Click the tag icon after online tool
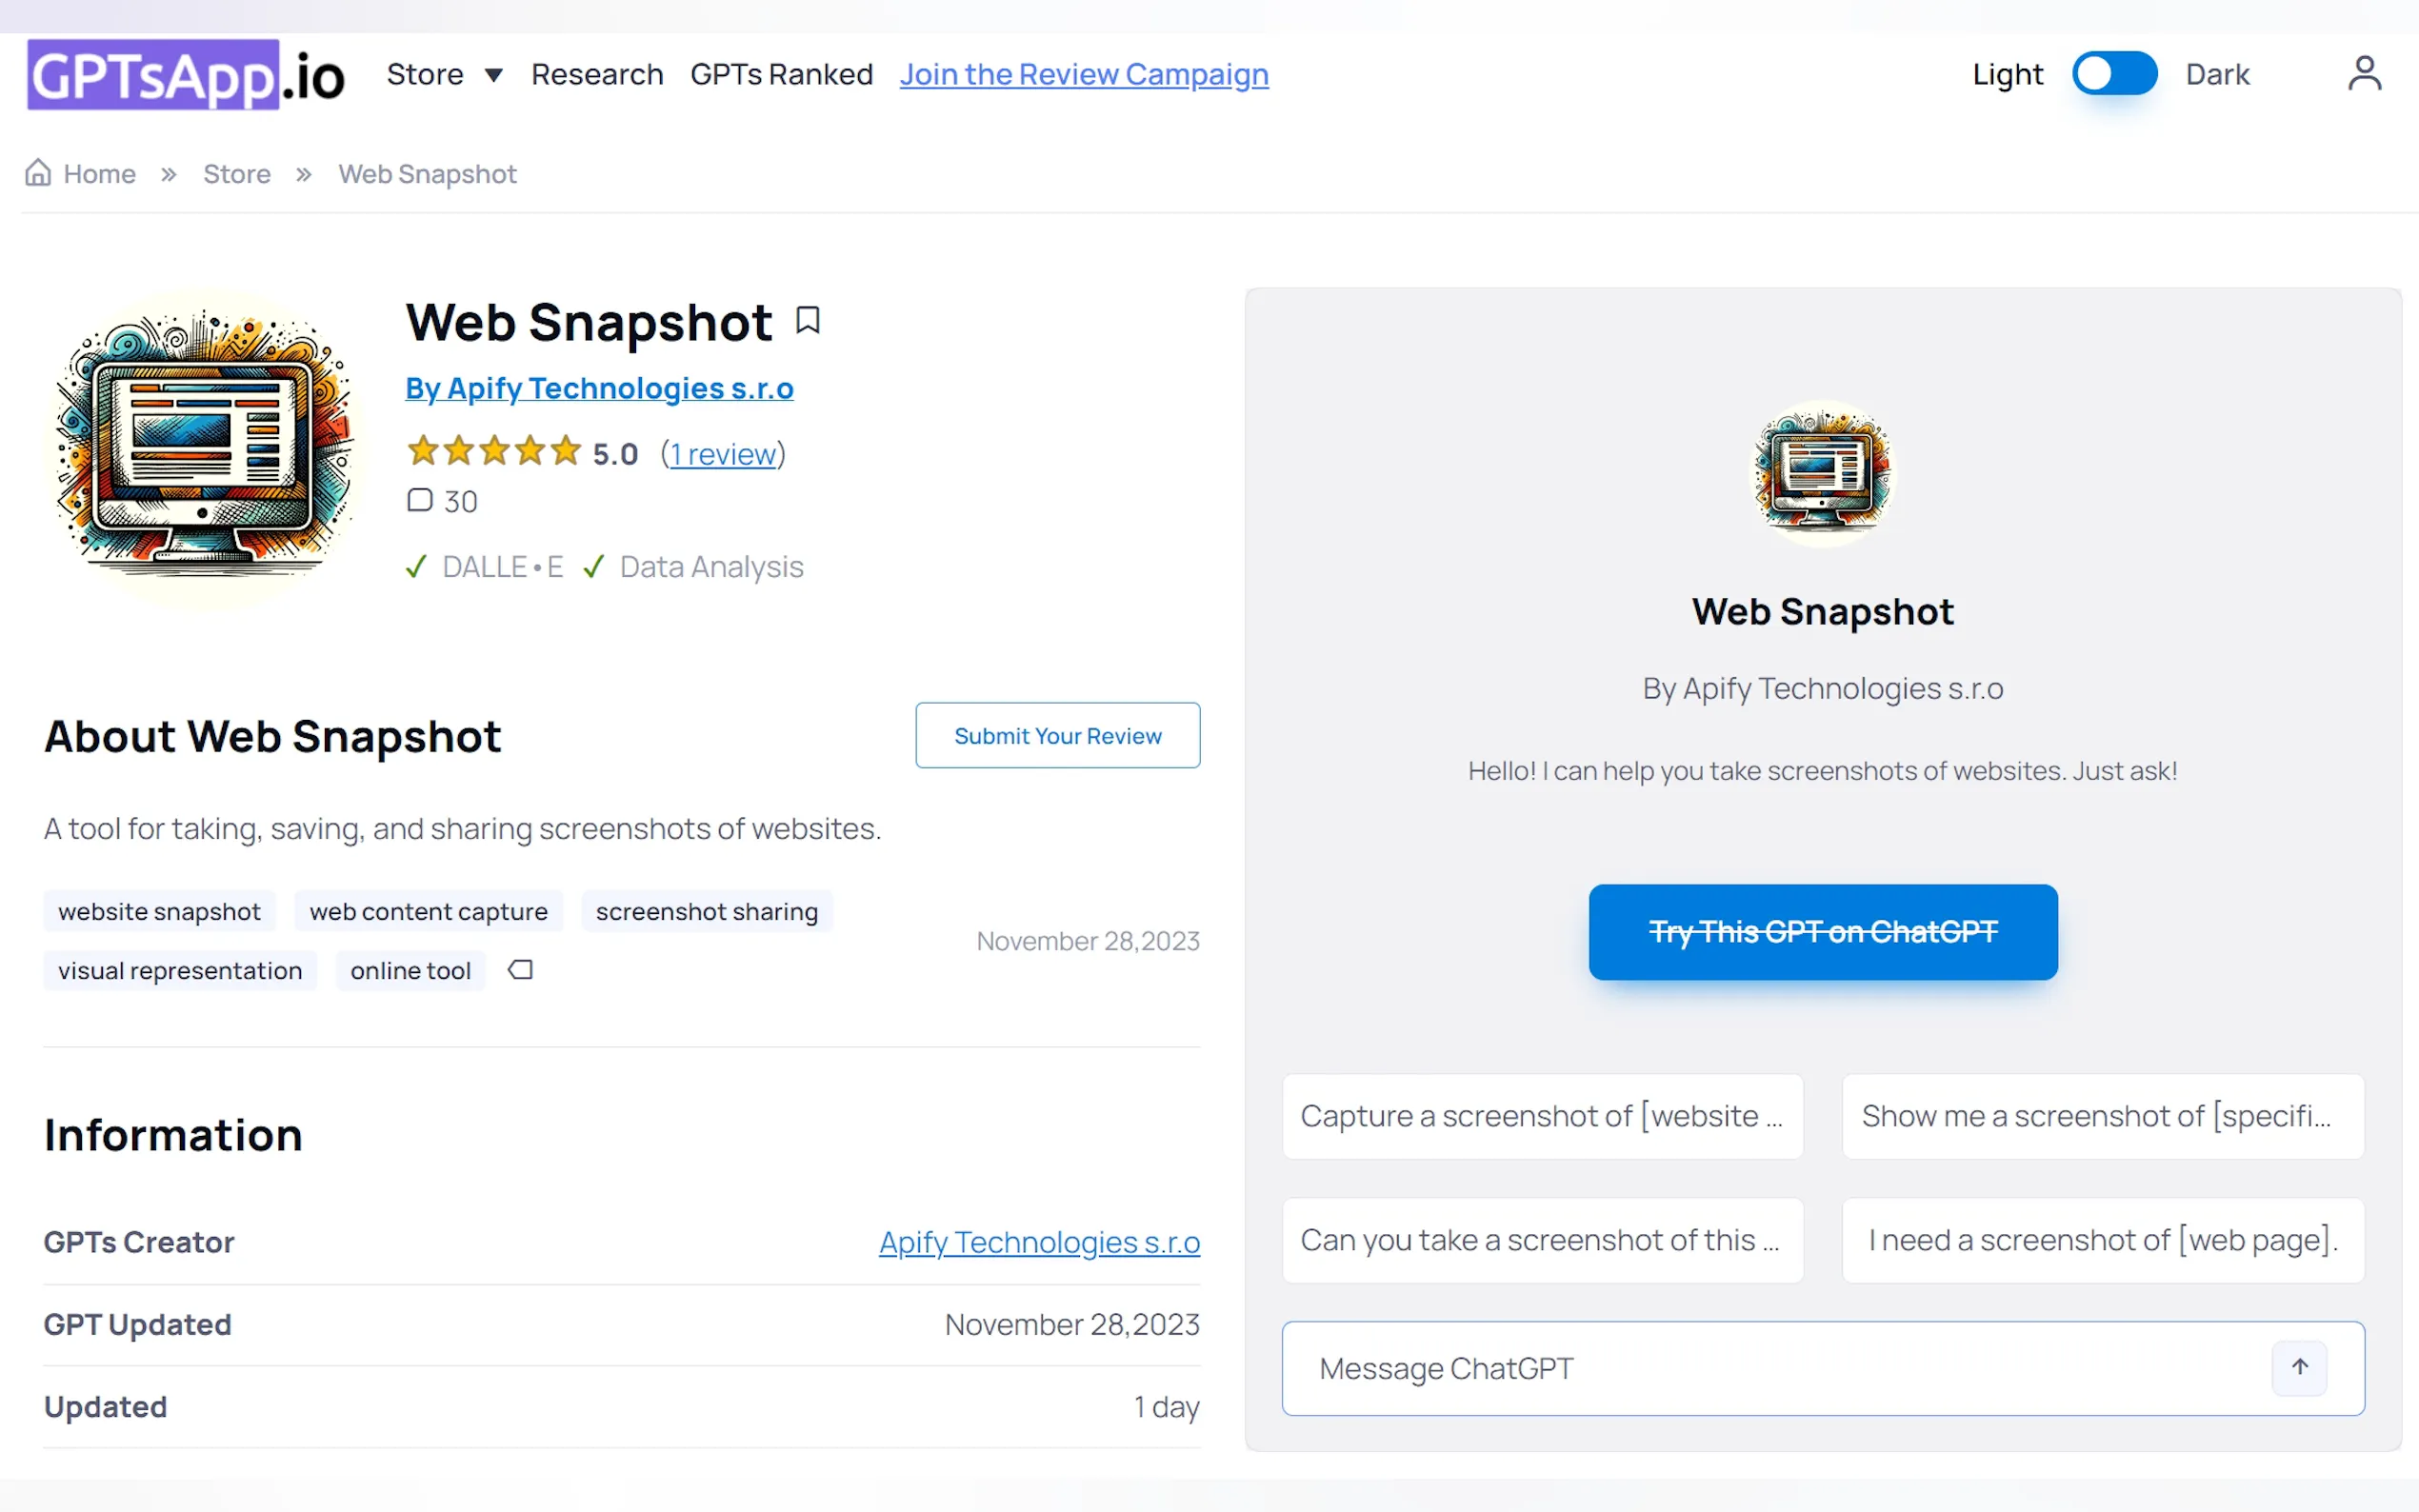This screenshot has height=1512, width=2419. (x=520, y=970)
